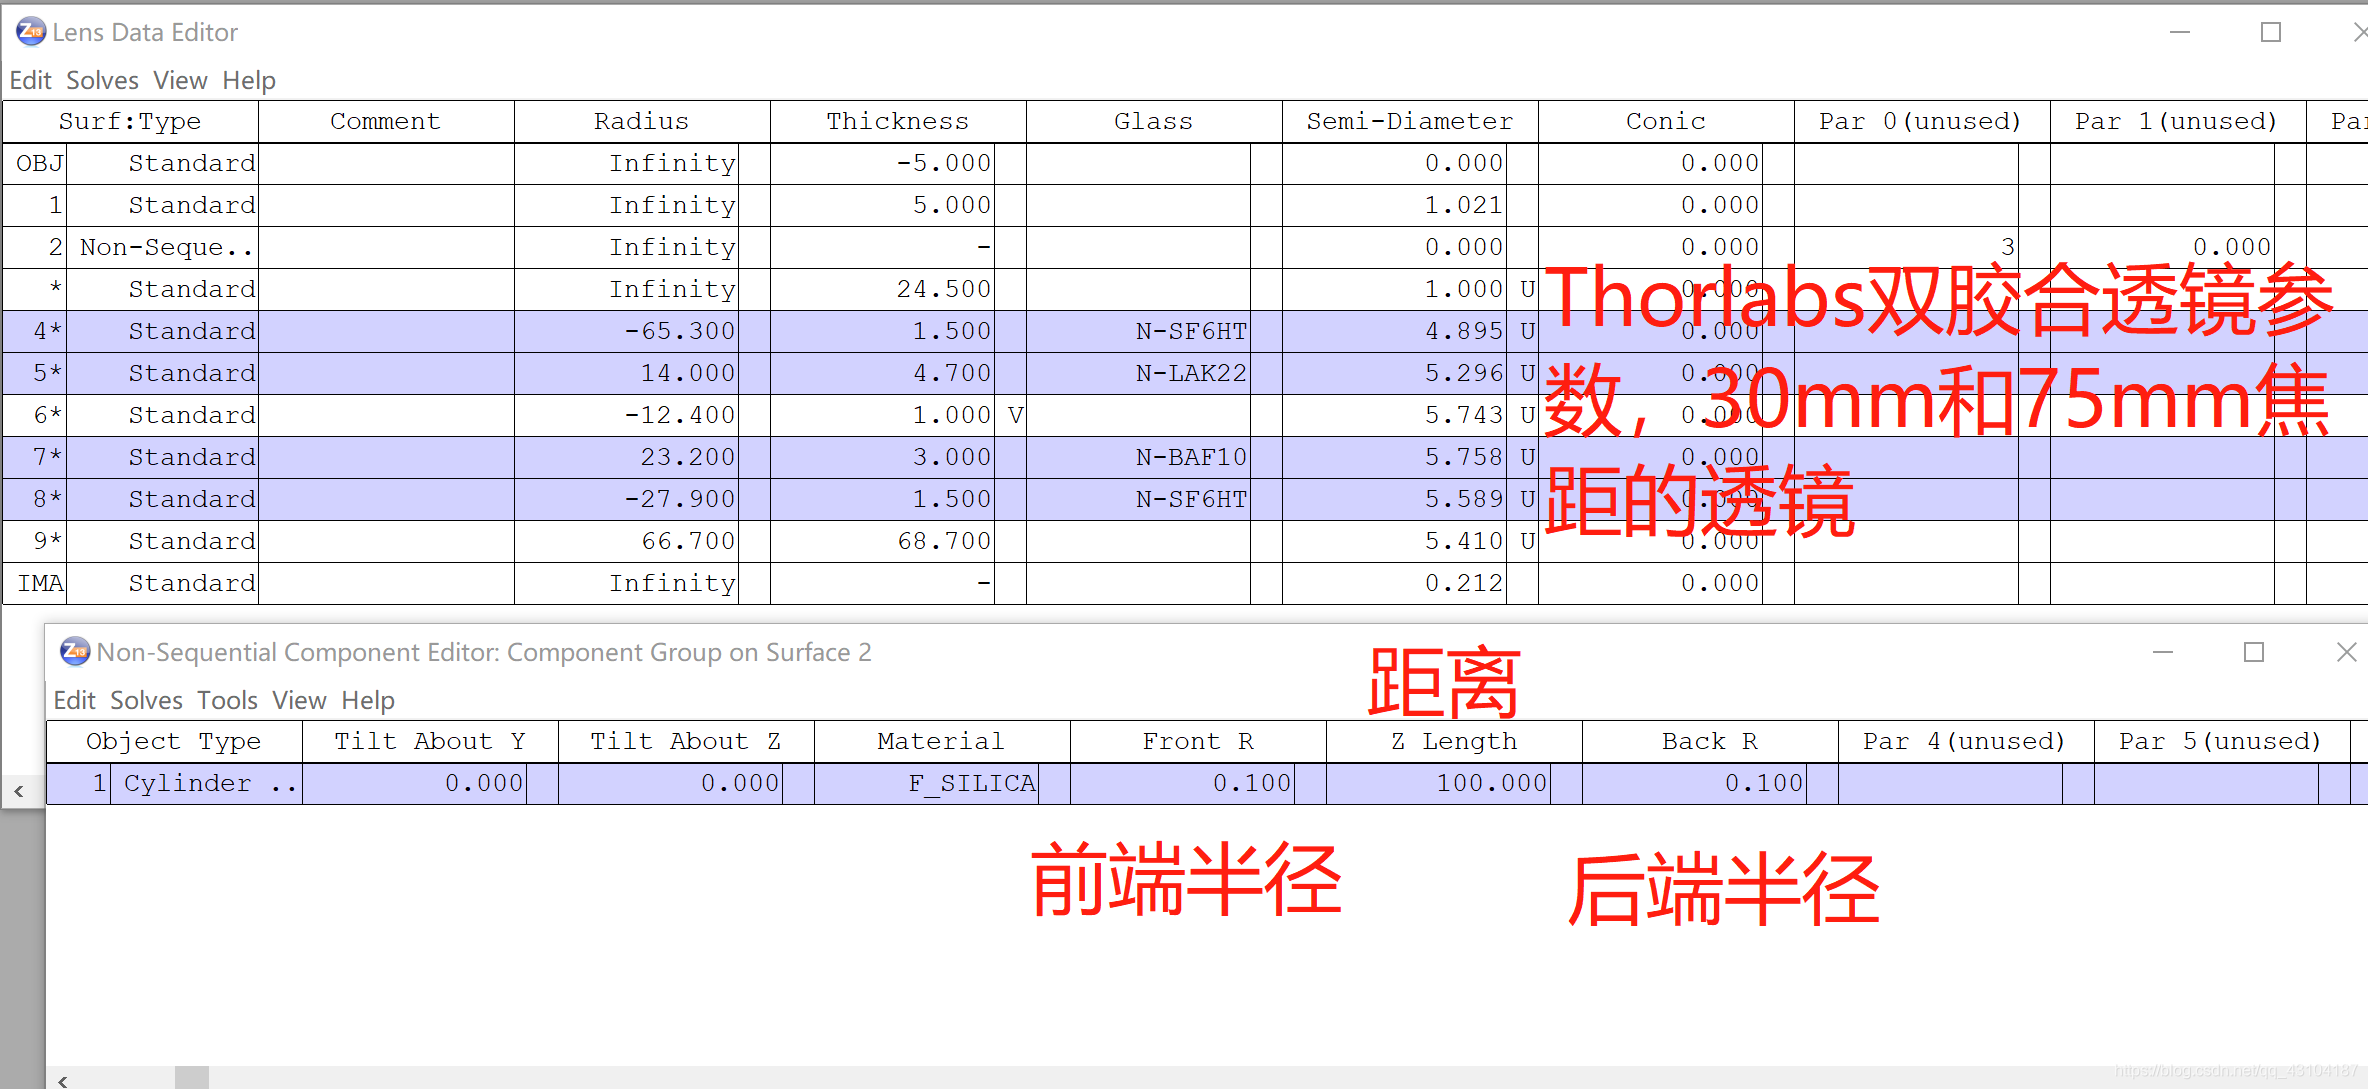Click radius cell -65.300 on surface 4
The image size is (2368, 1089).
point(627,331)
